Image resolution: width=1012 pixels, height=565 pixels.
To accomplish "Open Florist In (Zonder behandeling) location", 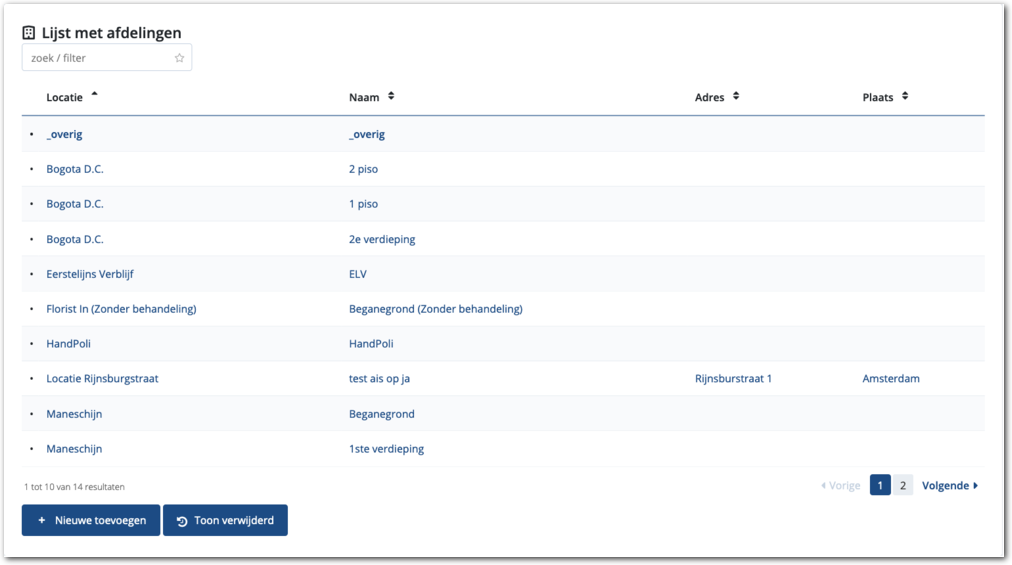I will (121, 309).
